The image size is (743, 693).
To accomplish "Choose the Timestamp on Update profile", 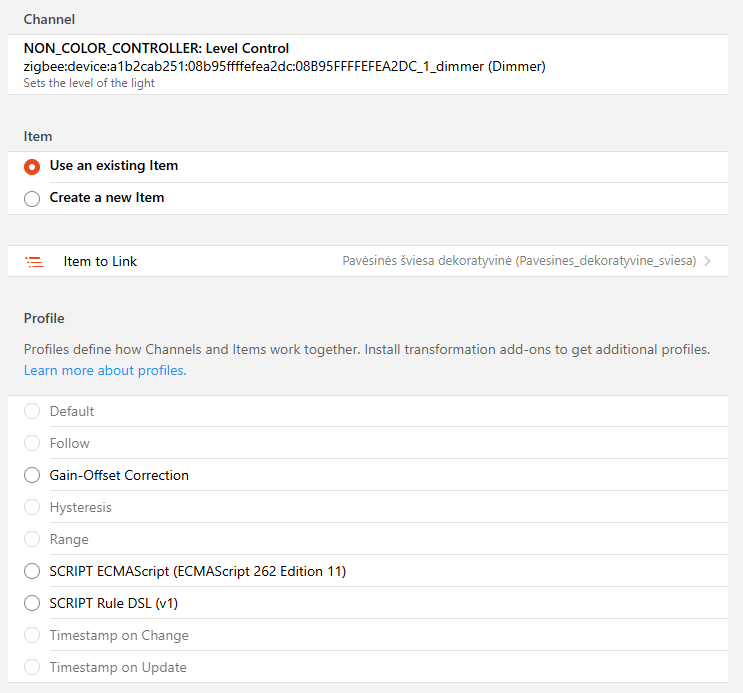I will point(32,667).
